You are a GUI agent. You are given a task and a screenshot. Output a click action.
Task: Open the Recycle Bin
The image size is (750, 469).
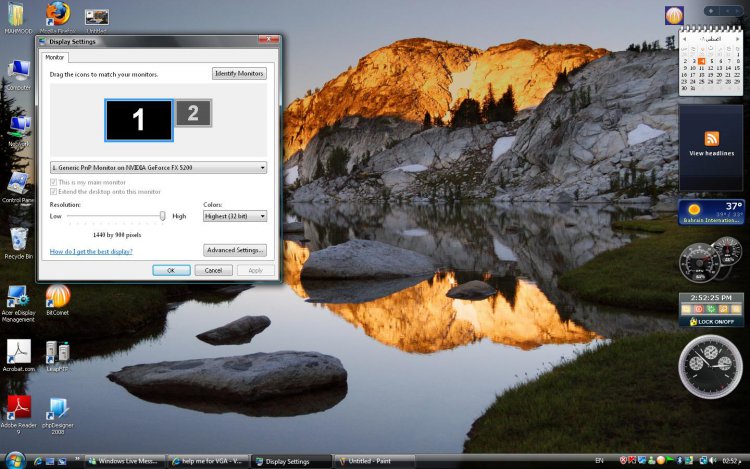(19, 244)
